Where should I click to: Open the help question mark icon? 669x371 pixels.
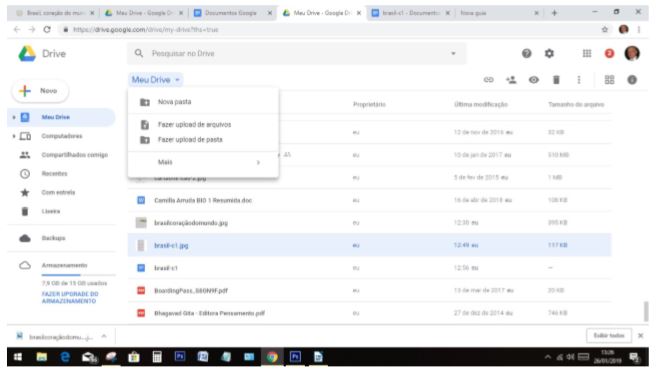(x=526, y=53)
